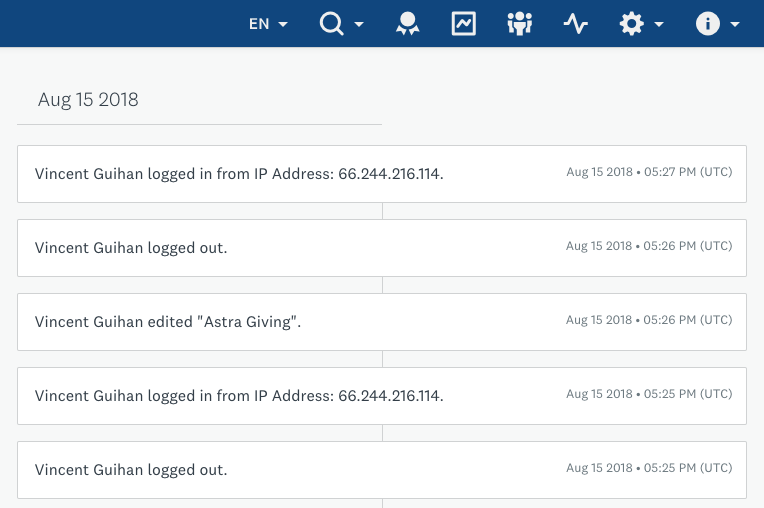Viewport: 764px width, 508px height.
Task: Click the settings gear icon
Action: point(631,23)
